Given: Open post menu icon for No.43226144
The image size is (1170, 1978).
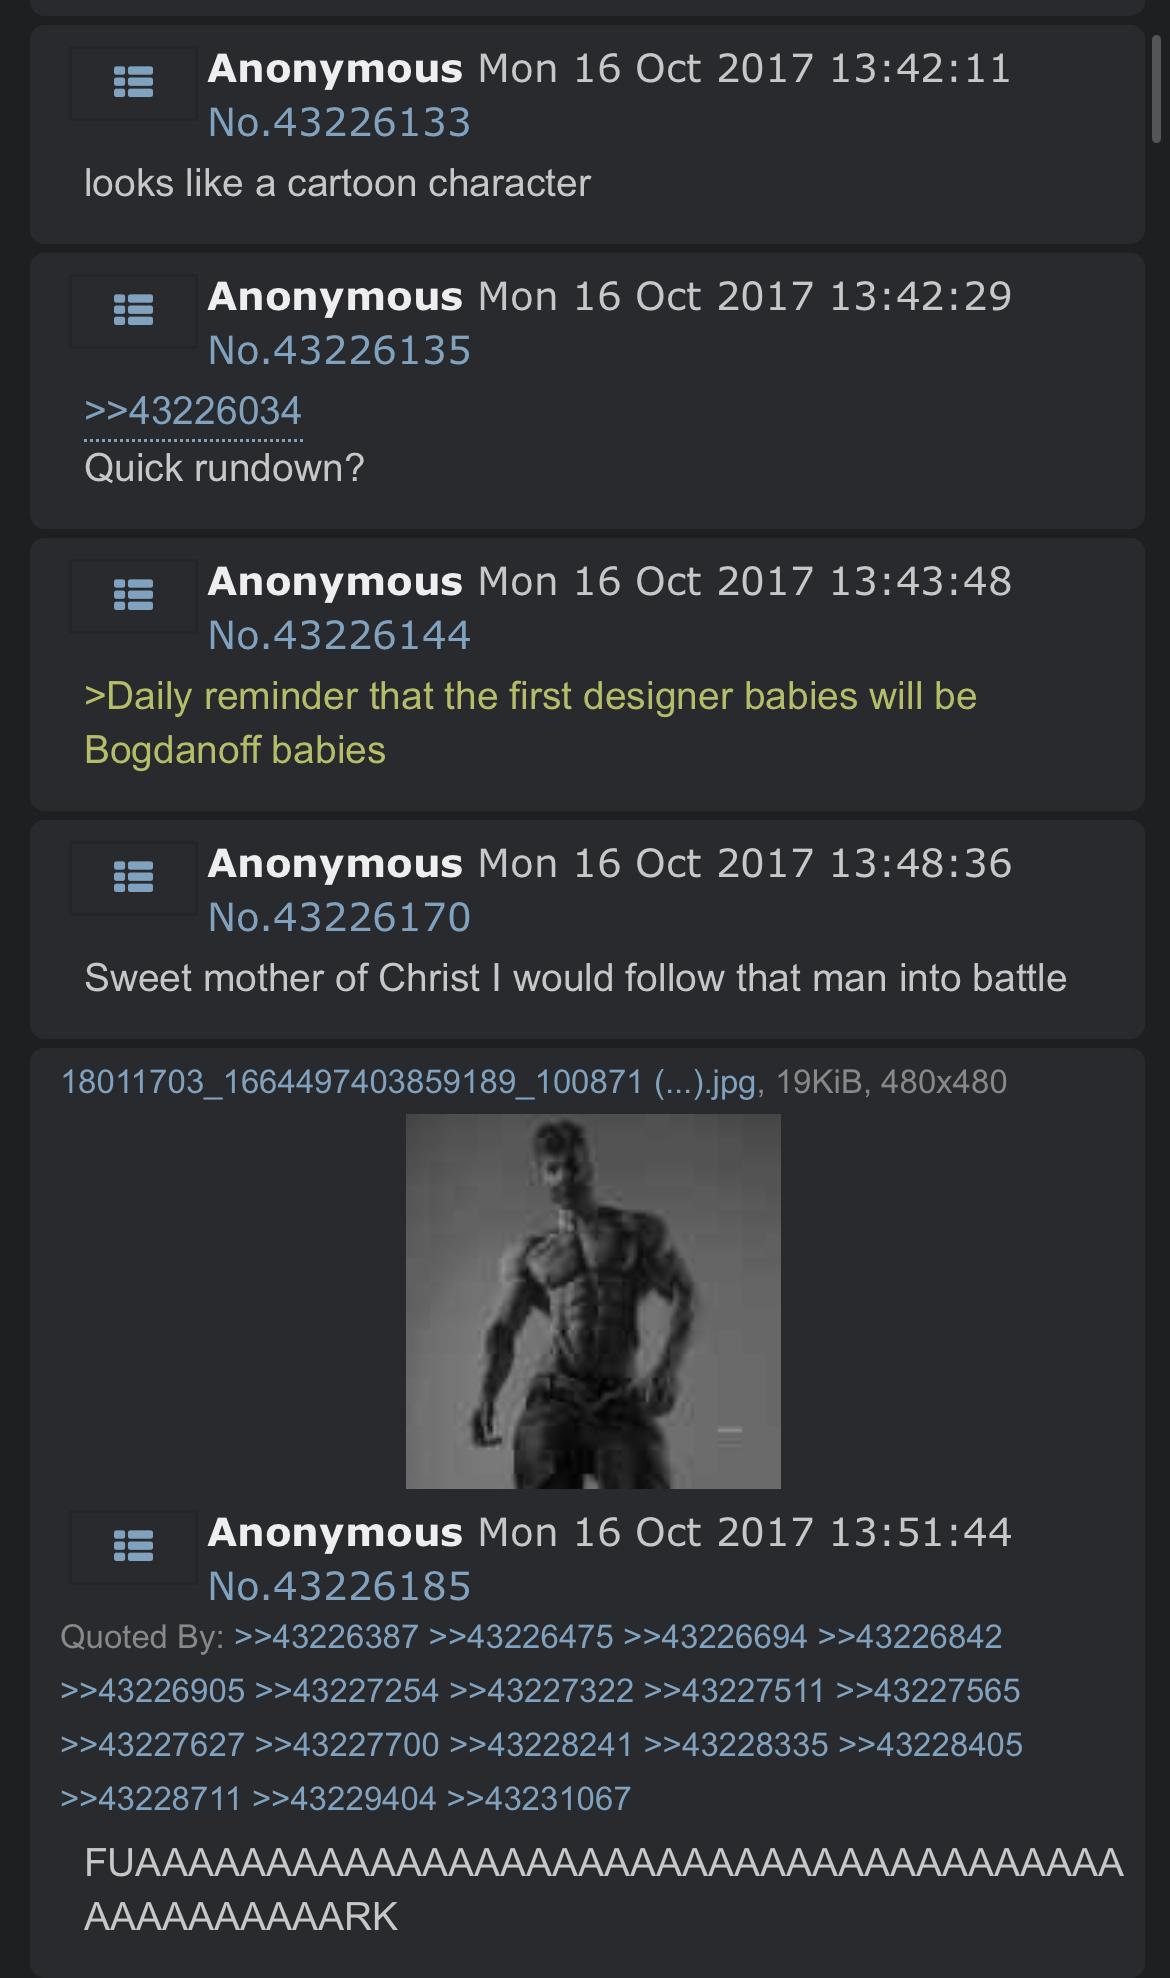Looking at the screenshot, I should point(133,595).
